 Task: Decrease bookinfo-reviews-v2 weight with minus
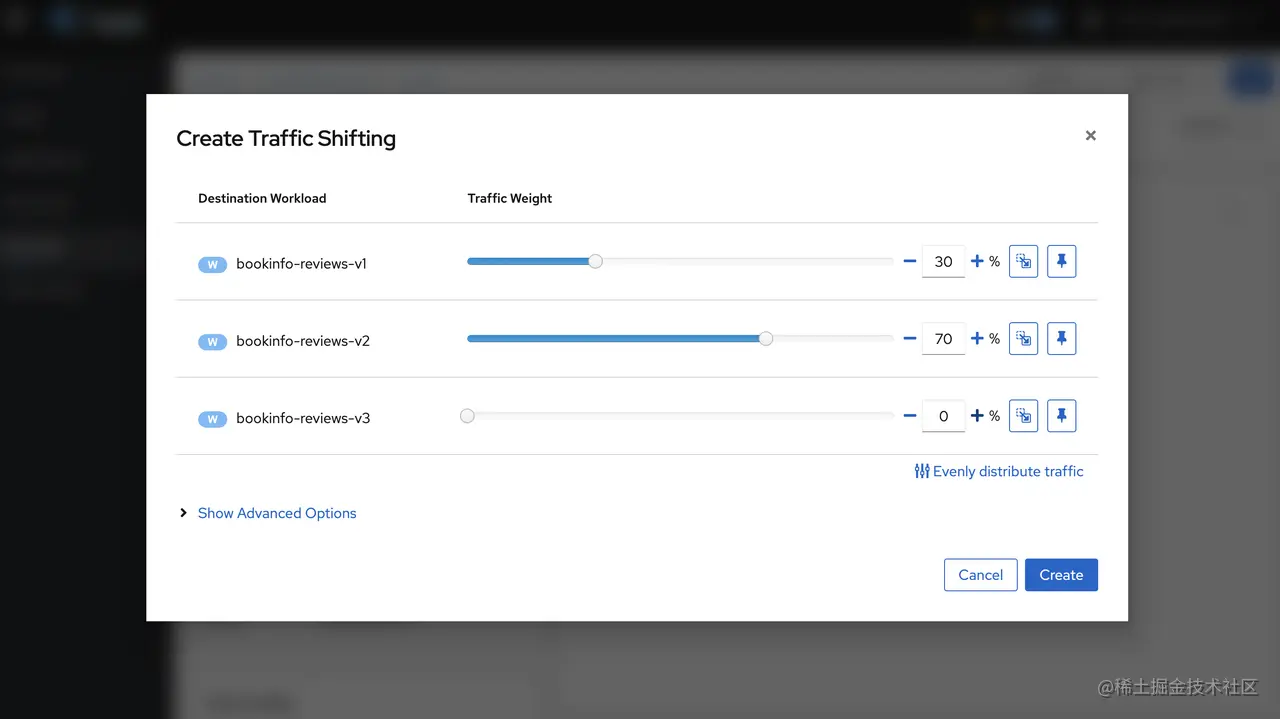(x=910, y=338)
